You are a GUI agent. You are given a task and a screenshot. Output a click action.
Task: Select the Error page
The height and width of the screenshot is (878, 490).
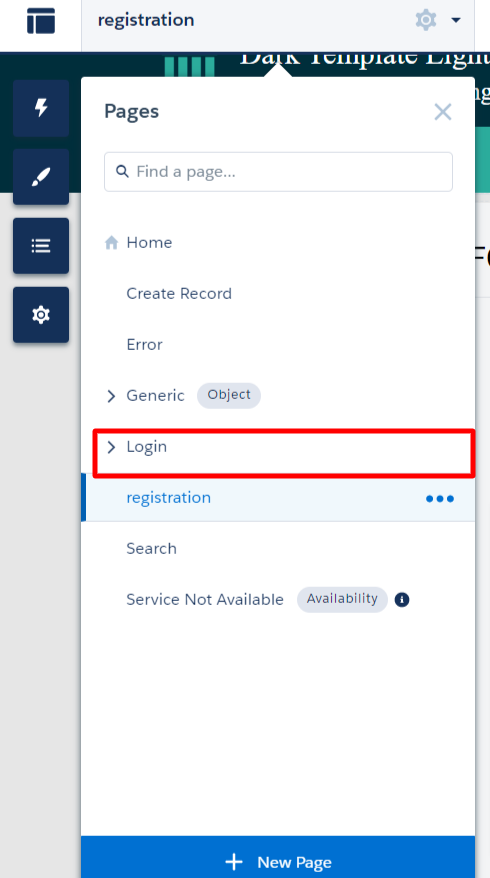coord(144,344)
